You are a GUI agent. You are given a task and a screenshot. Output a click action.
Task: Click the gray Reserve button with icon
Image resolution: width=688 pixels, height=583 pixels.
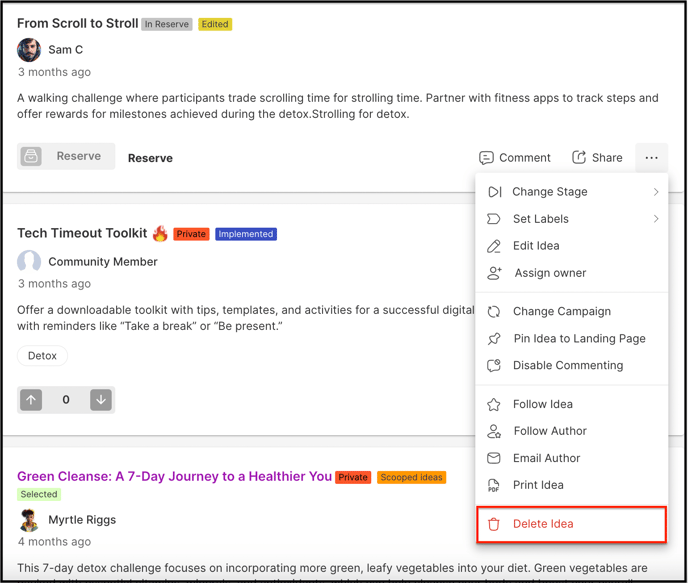pyautogui.click(x=66, y=156)
